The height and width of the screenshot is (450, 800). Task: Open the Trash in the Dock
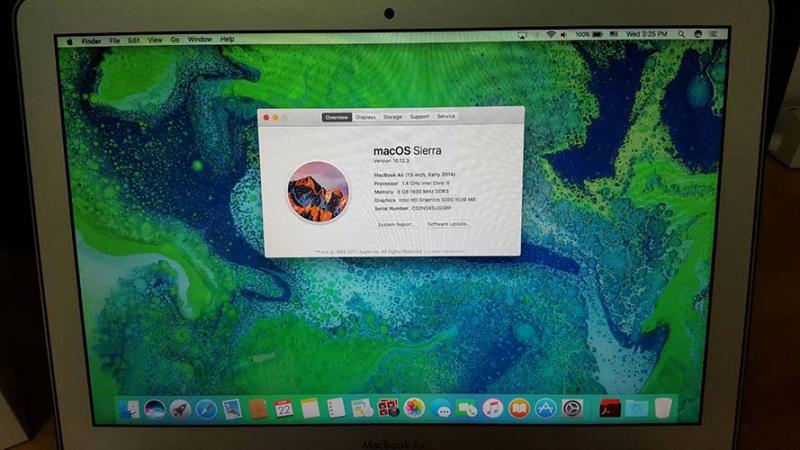pos(663,408)
